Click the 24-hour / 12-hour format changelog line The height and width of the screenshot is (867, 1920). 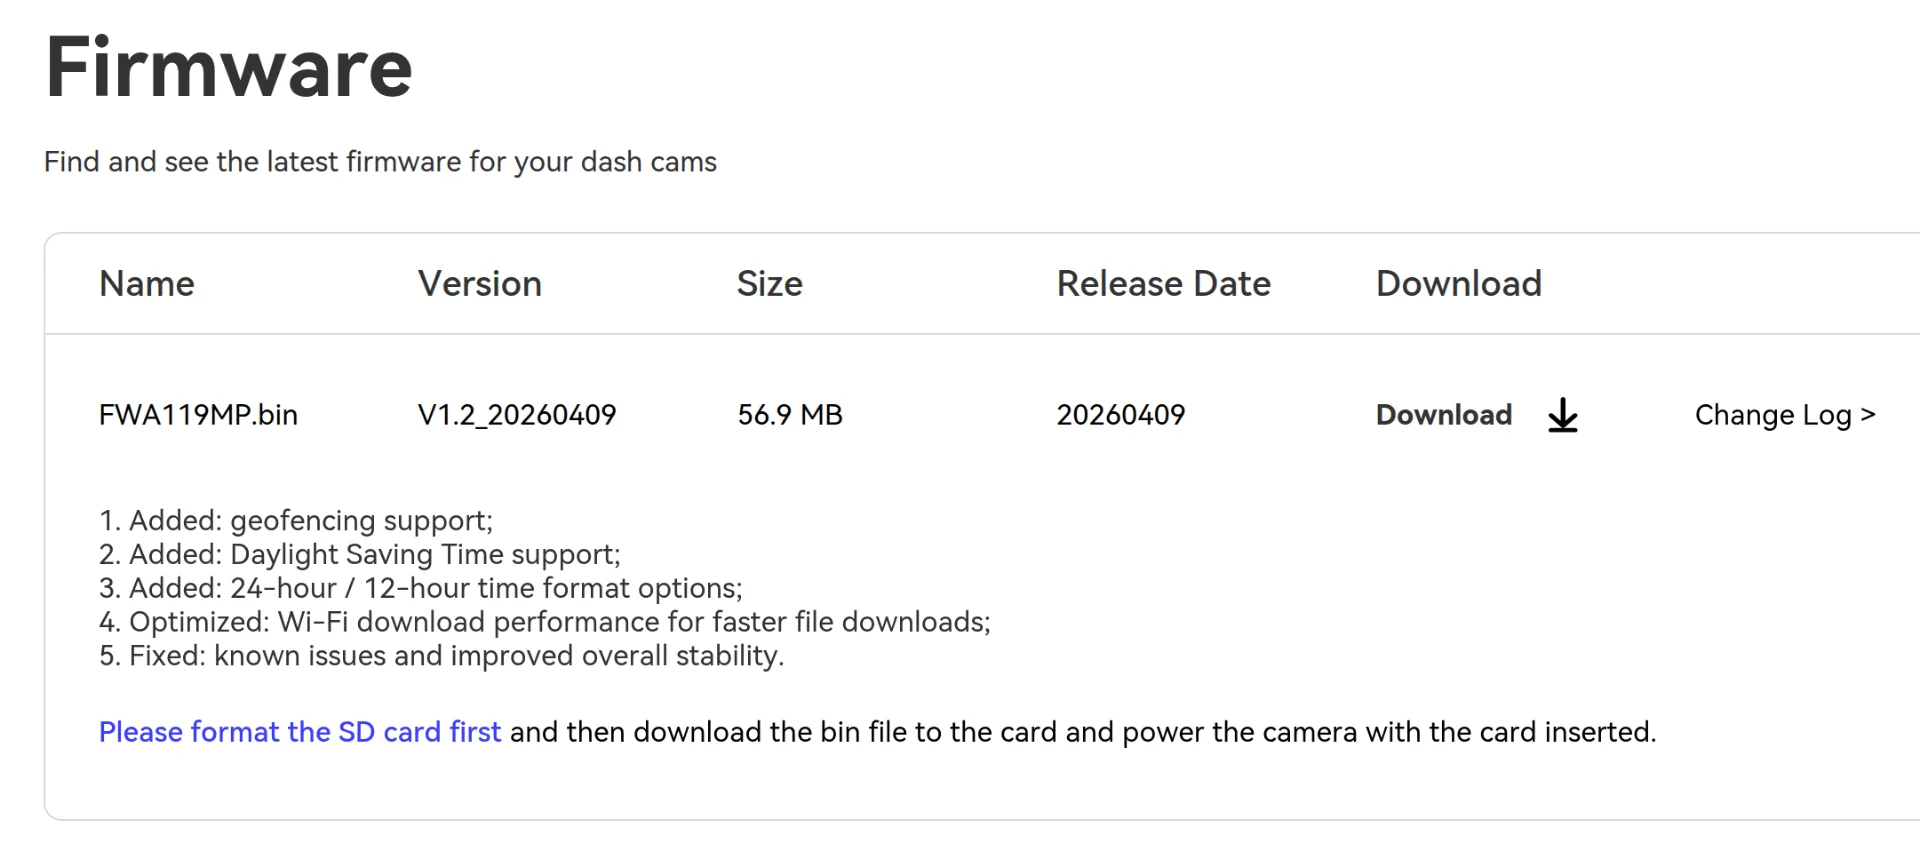coord(421,588)
